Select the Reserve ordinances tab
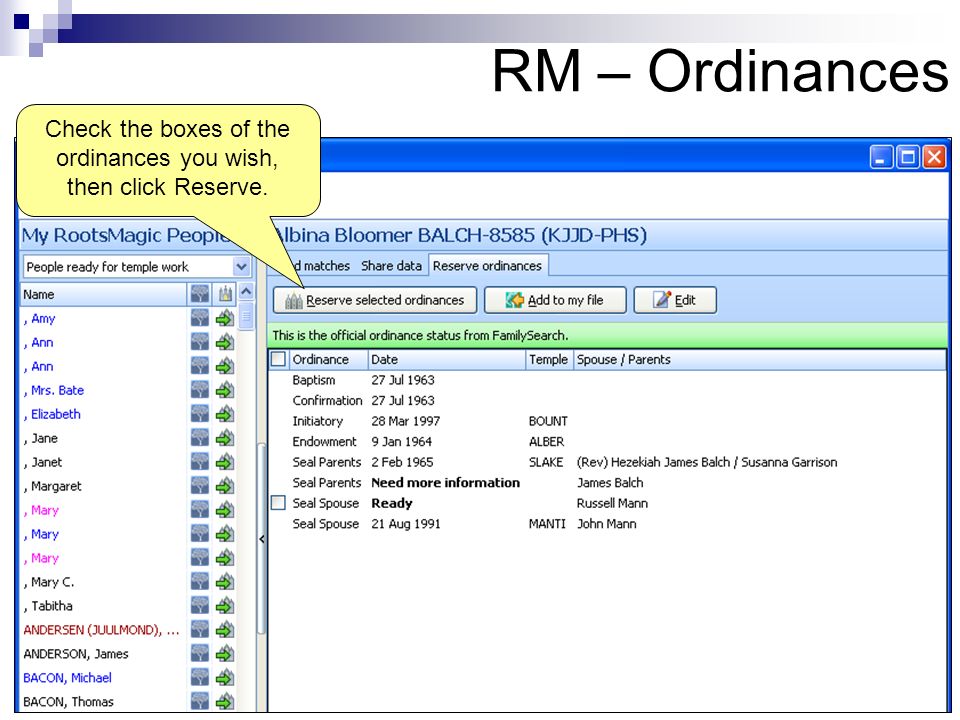The width and height of the screenshot is (960, 720). 487,266
